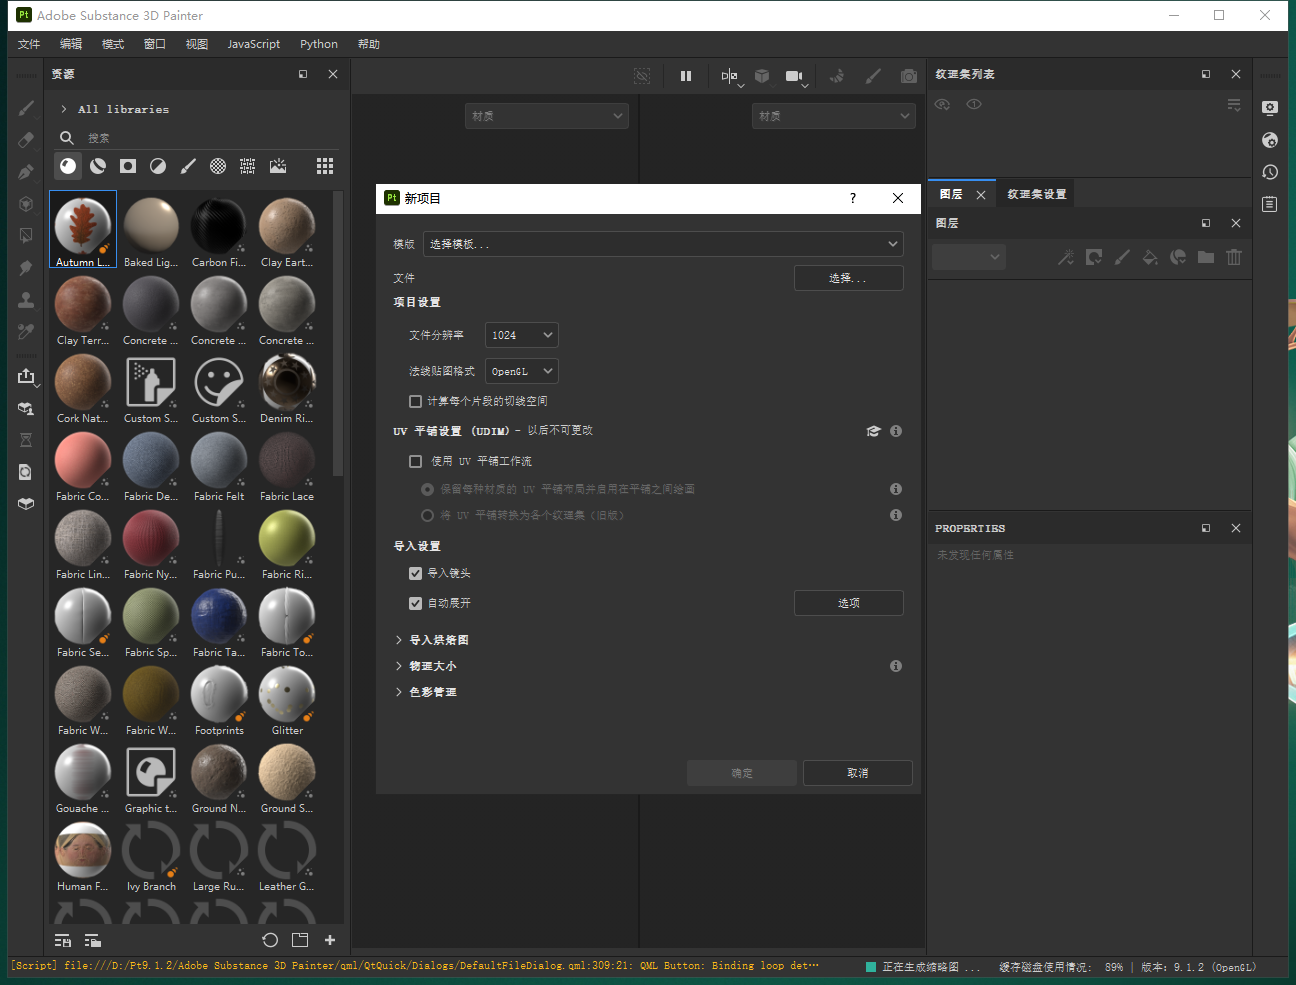The width and height of the screenshot is (1296, 985).
Task: Open display settings icon on right sidebar
Action: 1270,108
